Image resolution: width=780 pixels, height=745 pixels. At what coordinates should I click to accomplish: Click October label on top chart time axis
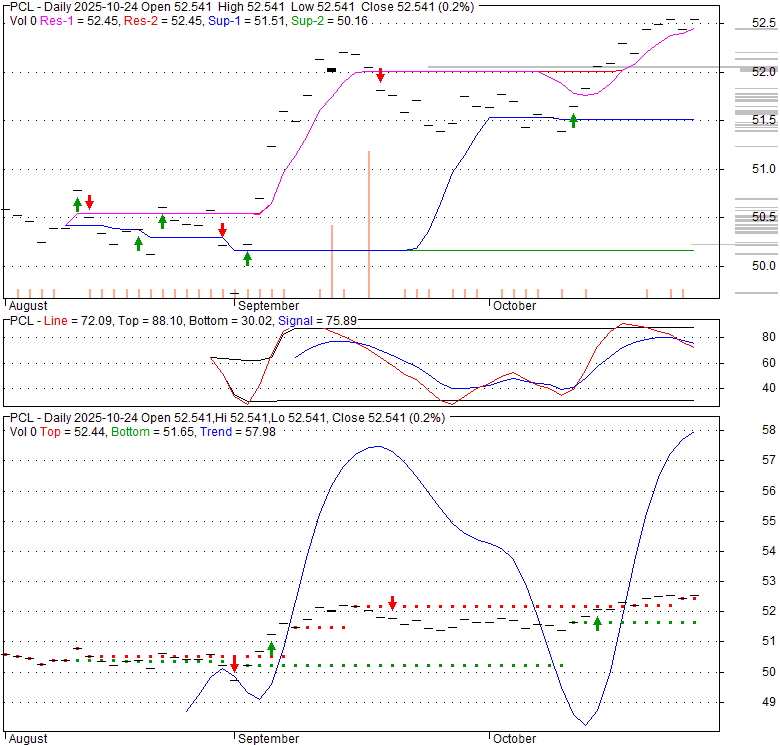(513, 305)
